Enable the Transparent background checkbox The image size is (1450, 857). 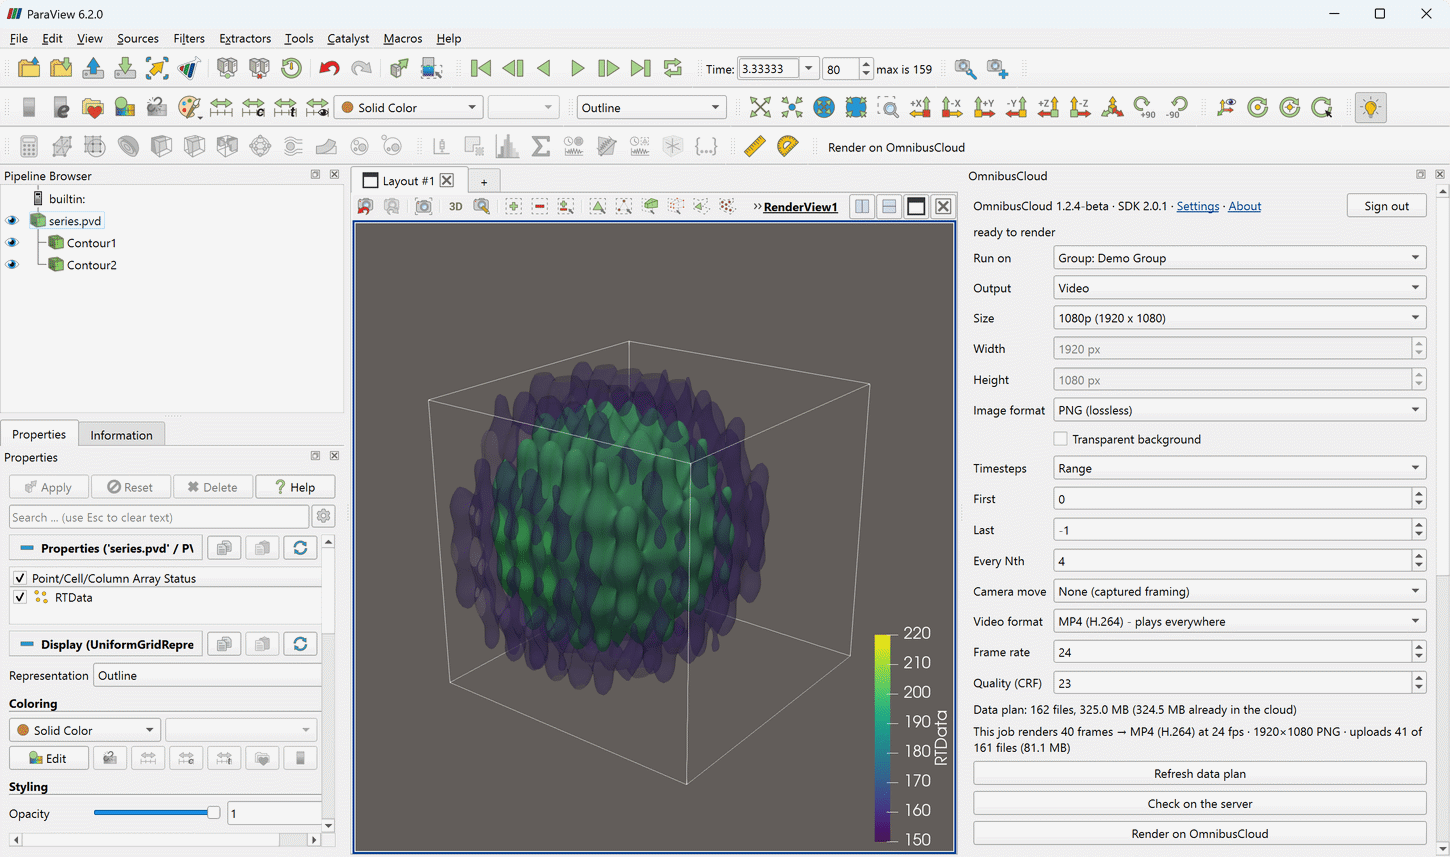pos(1060,439)
